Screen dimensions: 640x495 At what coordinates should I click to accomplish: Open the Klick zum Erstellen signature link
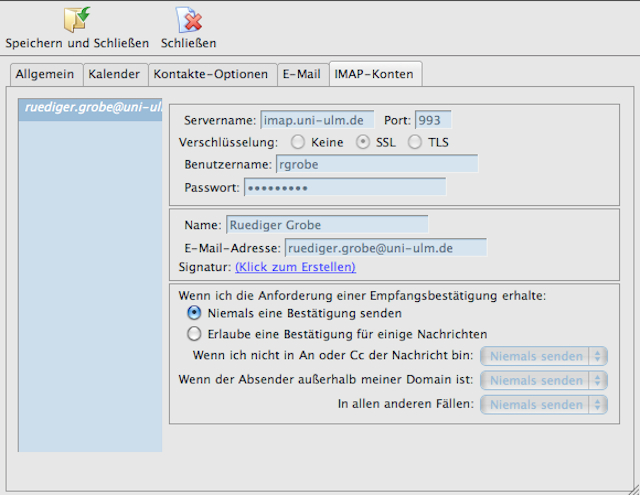(x=296, y=267)
